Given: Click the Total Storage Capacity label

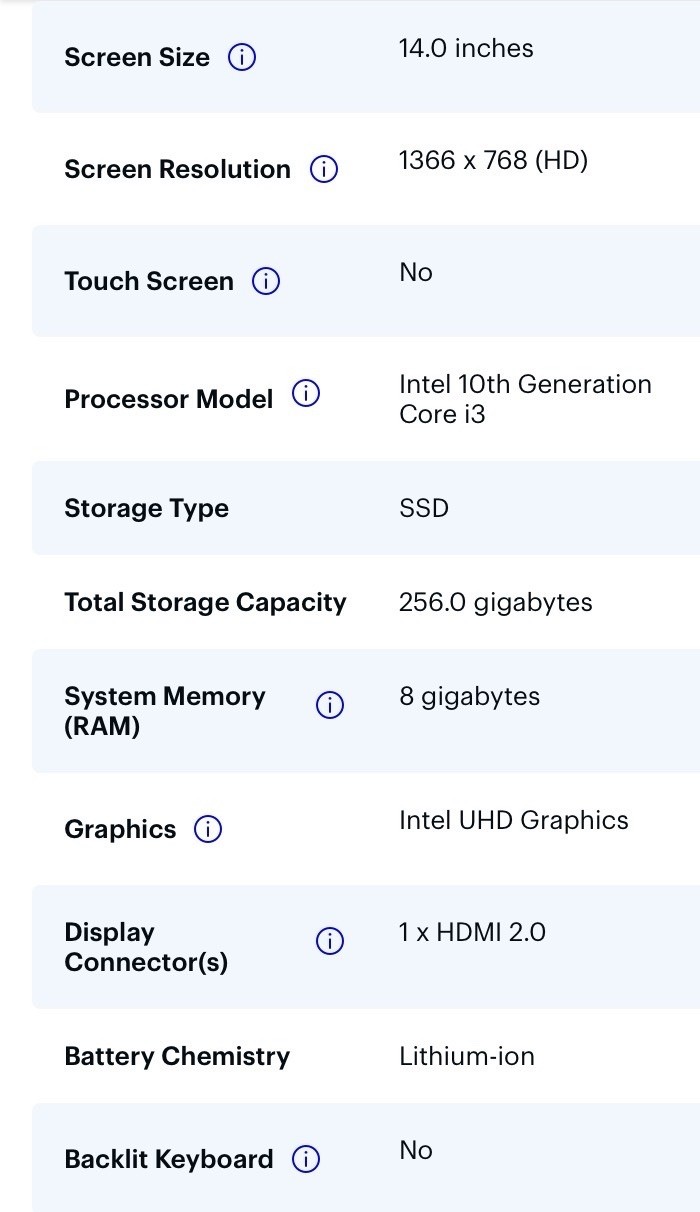Looking at the screenshot, I should pos(205,603).
